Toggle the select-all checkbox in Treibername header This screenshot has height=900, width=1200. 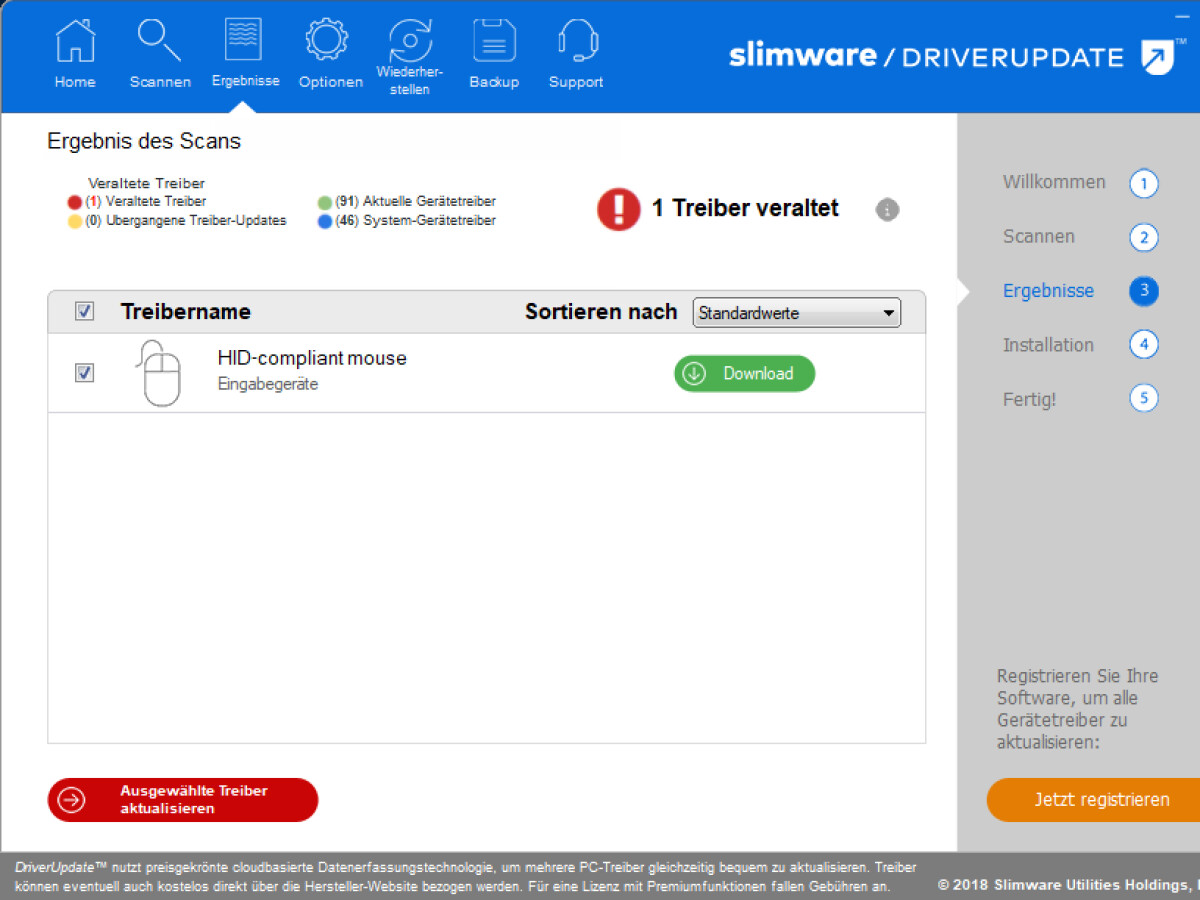pyautogui.click(x=85, y=311)
